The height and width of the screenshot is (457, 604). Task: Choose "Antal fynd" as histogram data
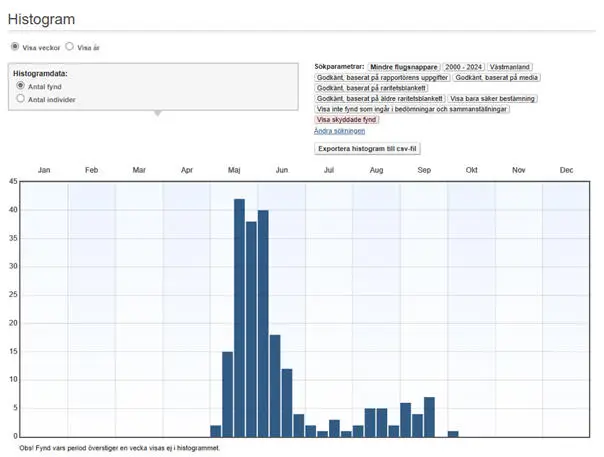pyautogui.click(x=20, y=87)
